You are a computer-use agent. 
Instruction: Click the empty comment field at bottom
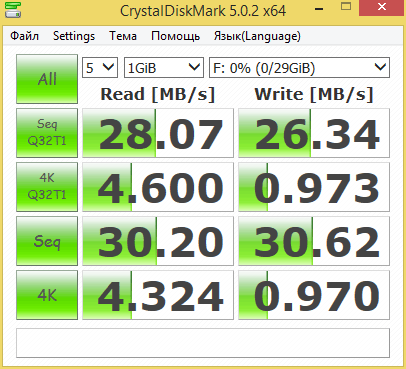[203, 343]
